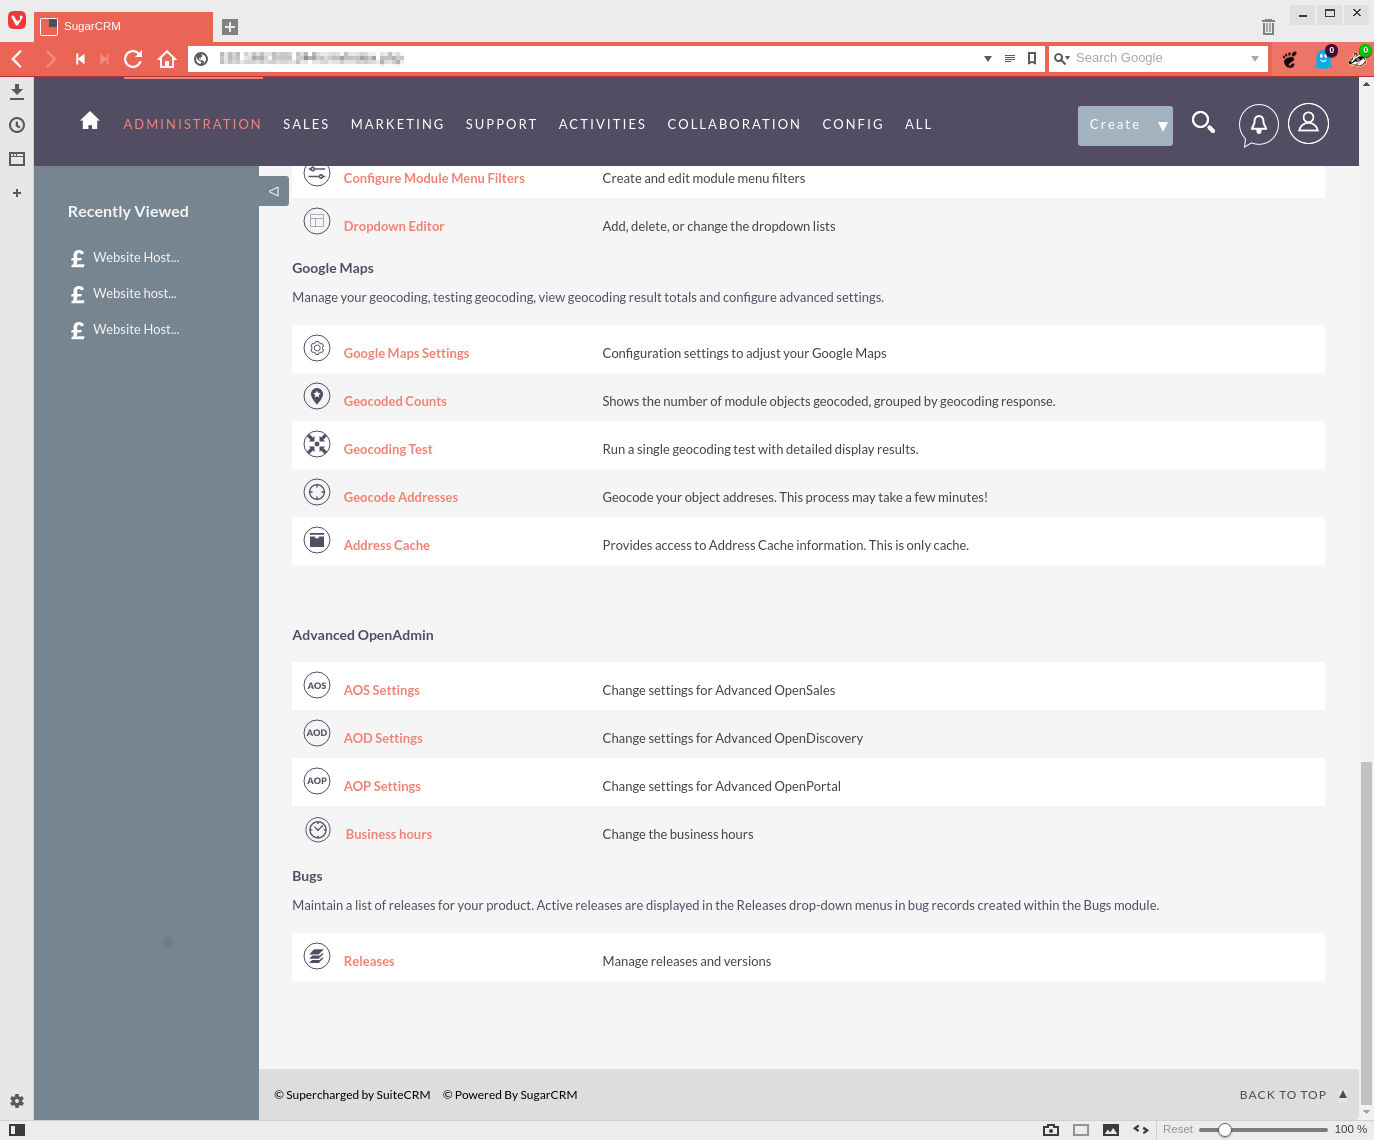
Task: Click Back To Top
Action: (x=1293, y=1095)
